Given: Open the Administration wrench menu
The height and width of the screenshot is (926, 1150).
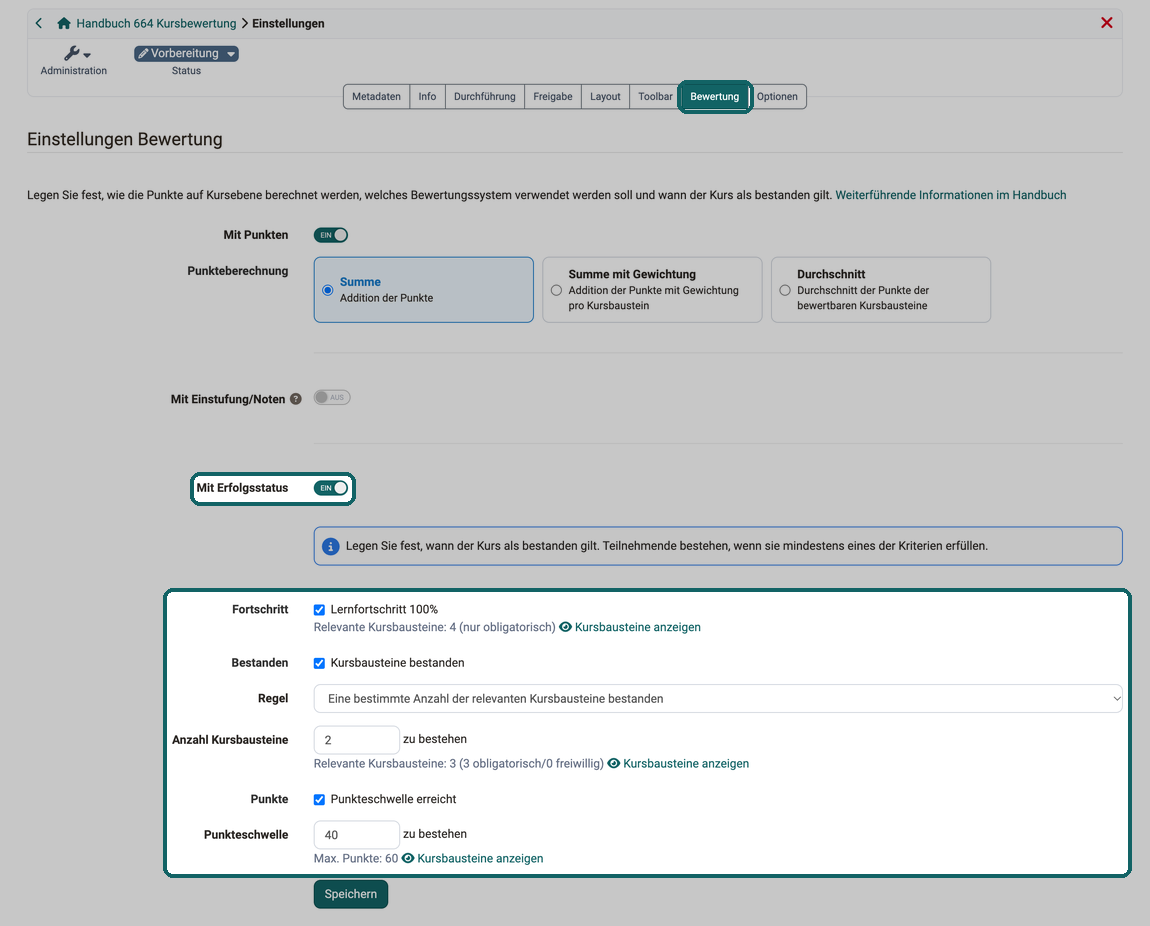Looking at the screenshot, I should coord(76,54).
